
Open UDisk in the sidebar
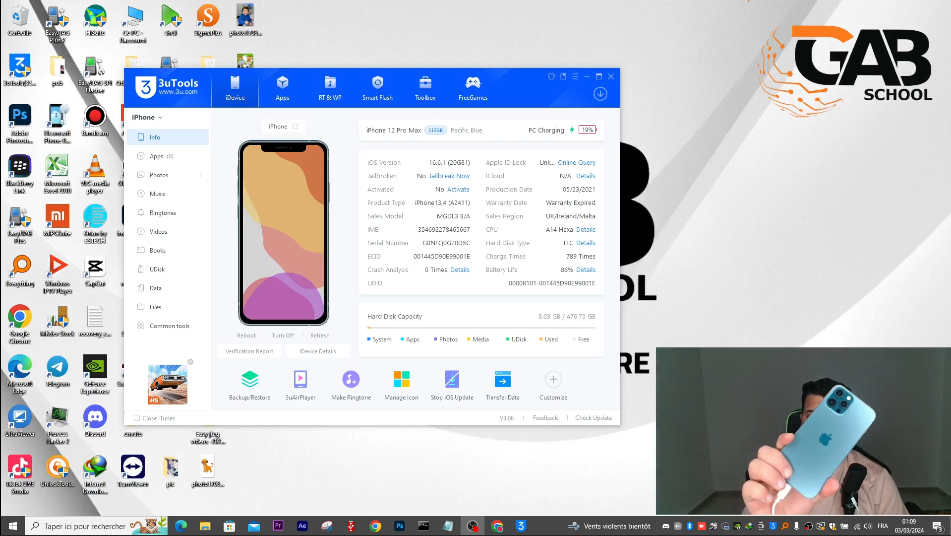tap(168, 269)
